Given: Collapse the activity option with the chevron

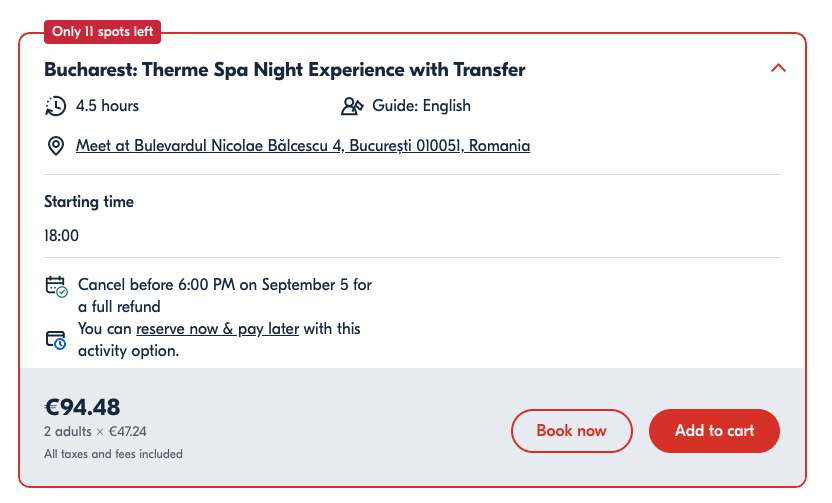Looking at the screenshot, I should [778, 68].
